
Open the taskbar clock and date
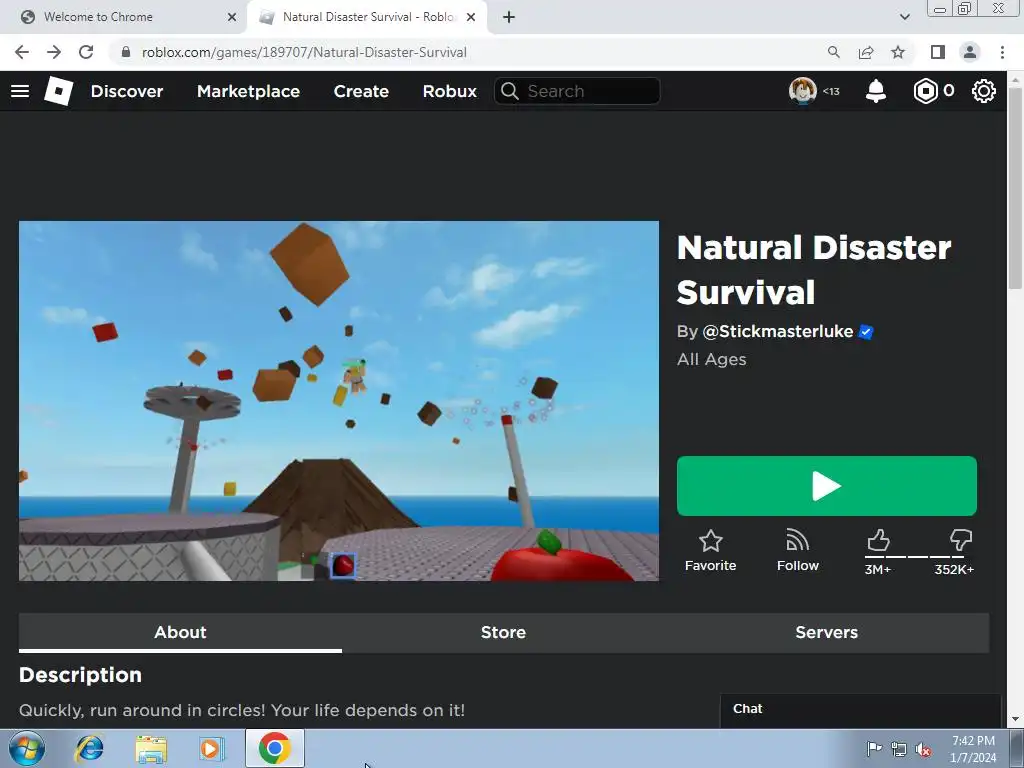pos(973,749)
